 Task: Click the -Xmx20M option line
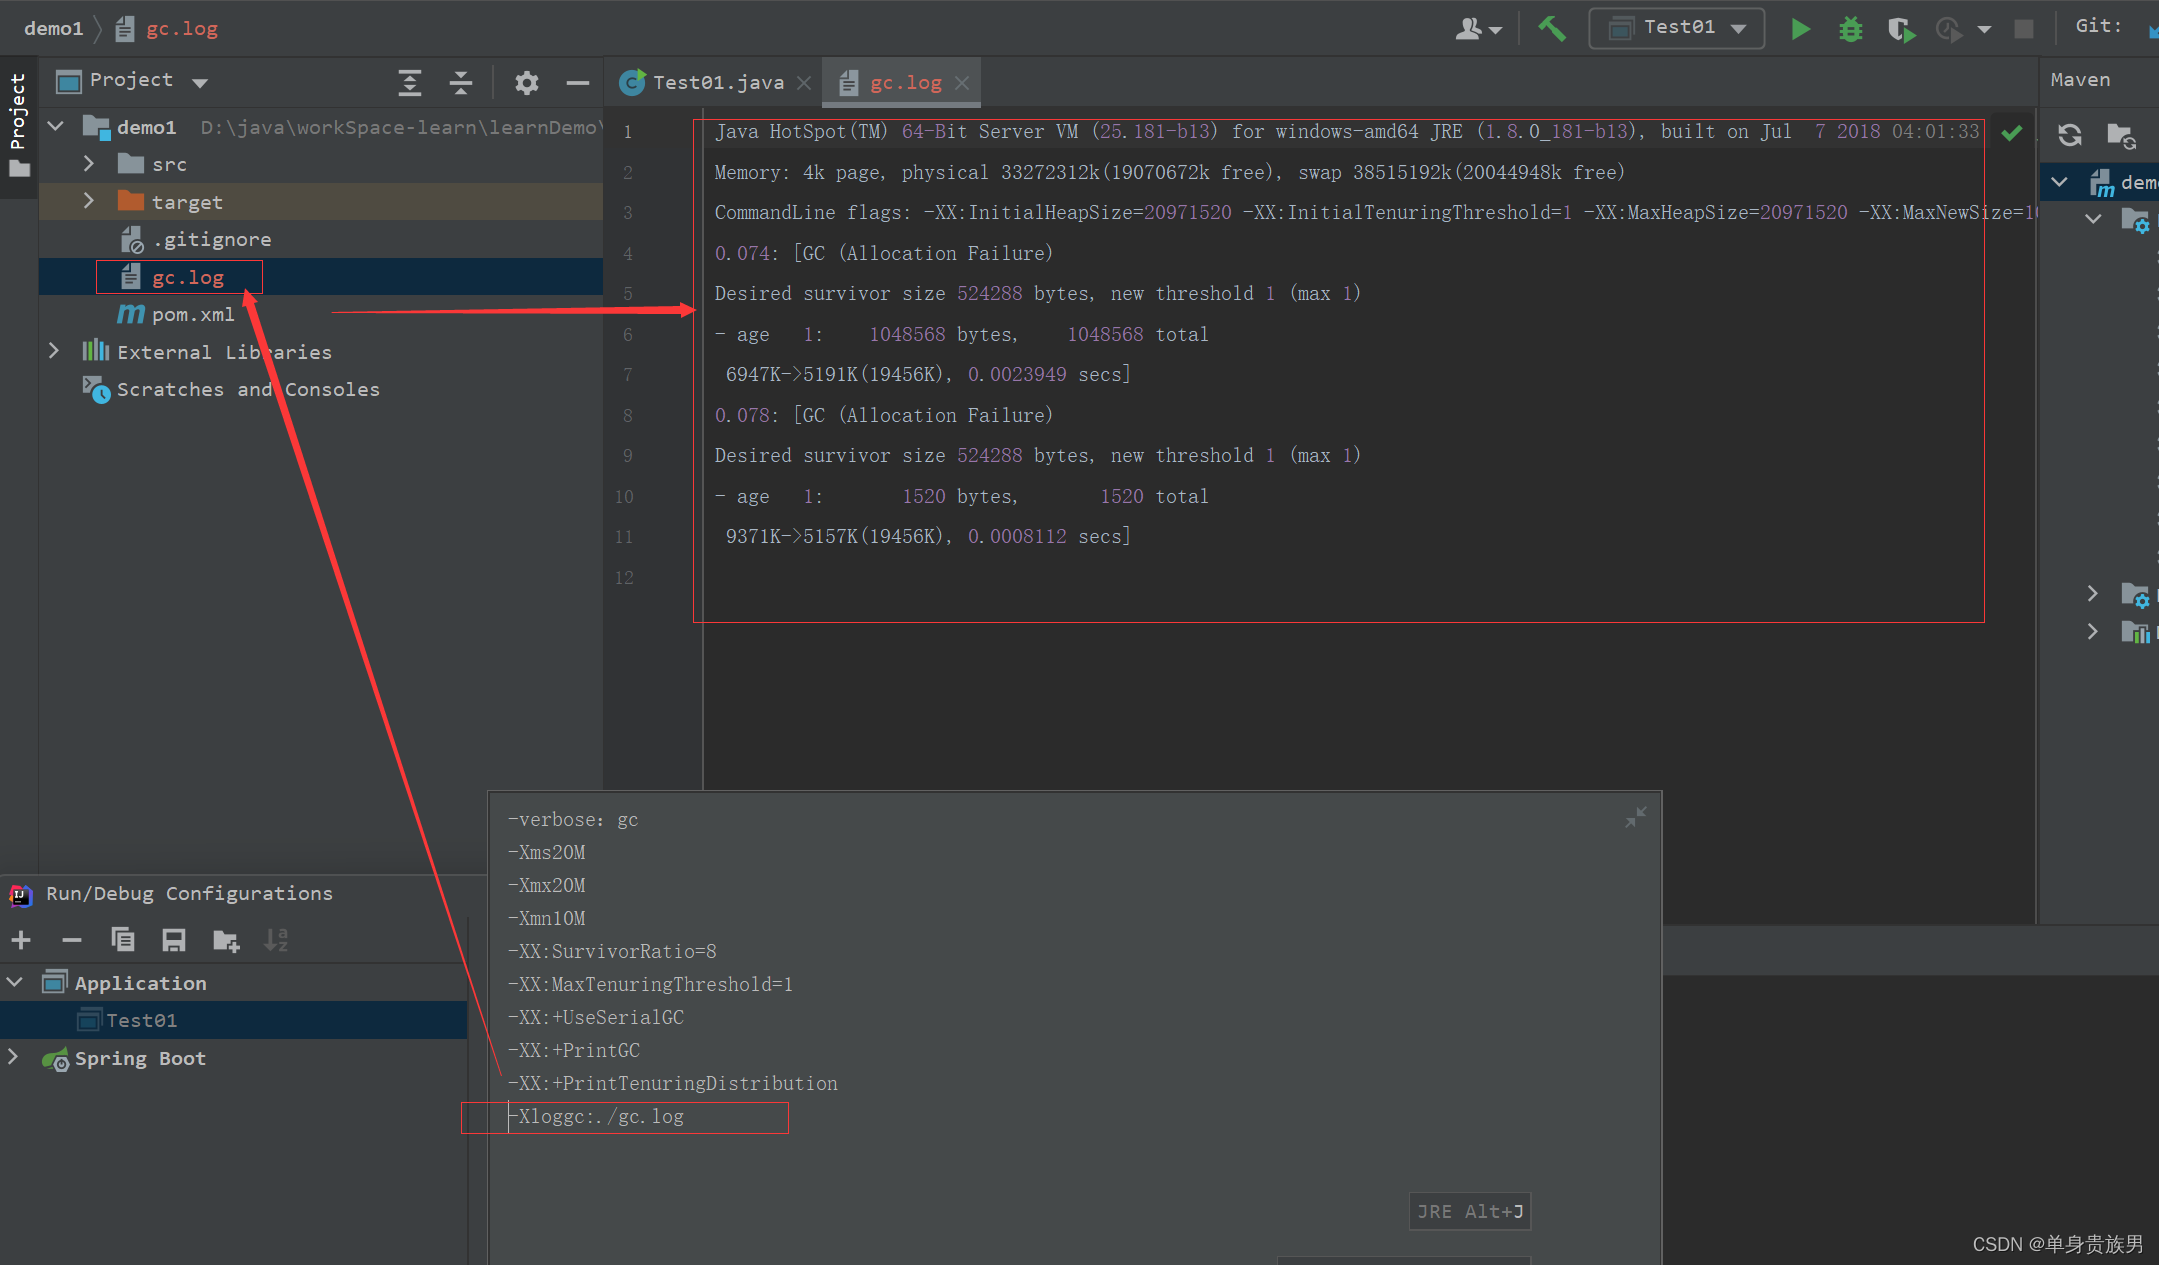pos(547,885)
